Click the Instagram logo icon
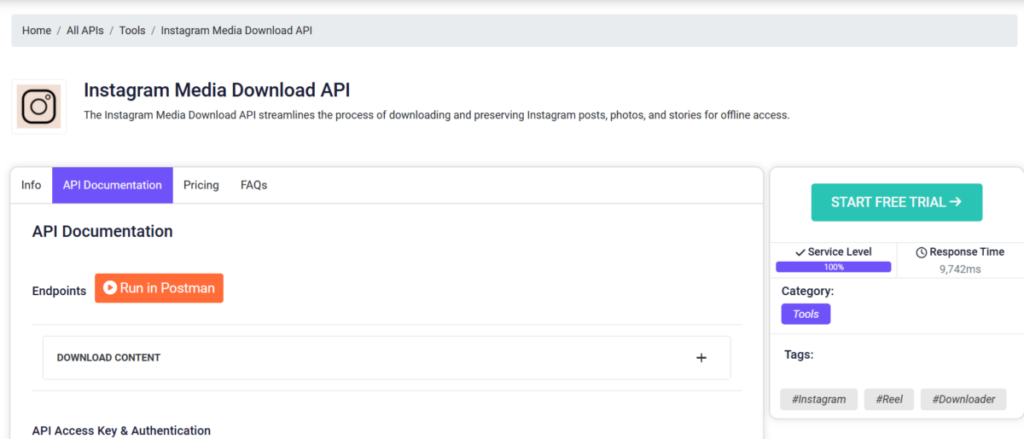The height and width of the screenshot is (439, 1024). (x=39, y=106)
